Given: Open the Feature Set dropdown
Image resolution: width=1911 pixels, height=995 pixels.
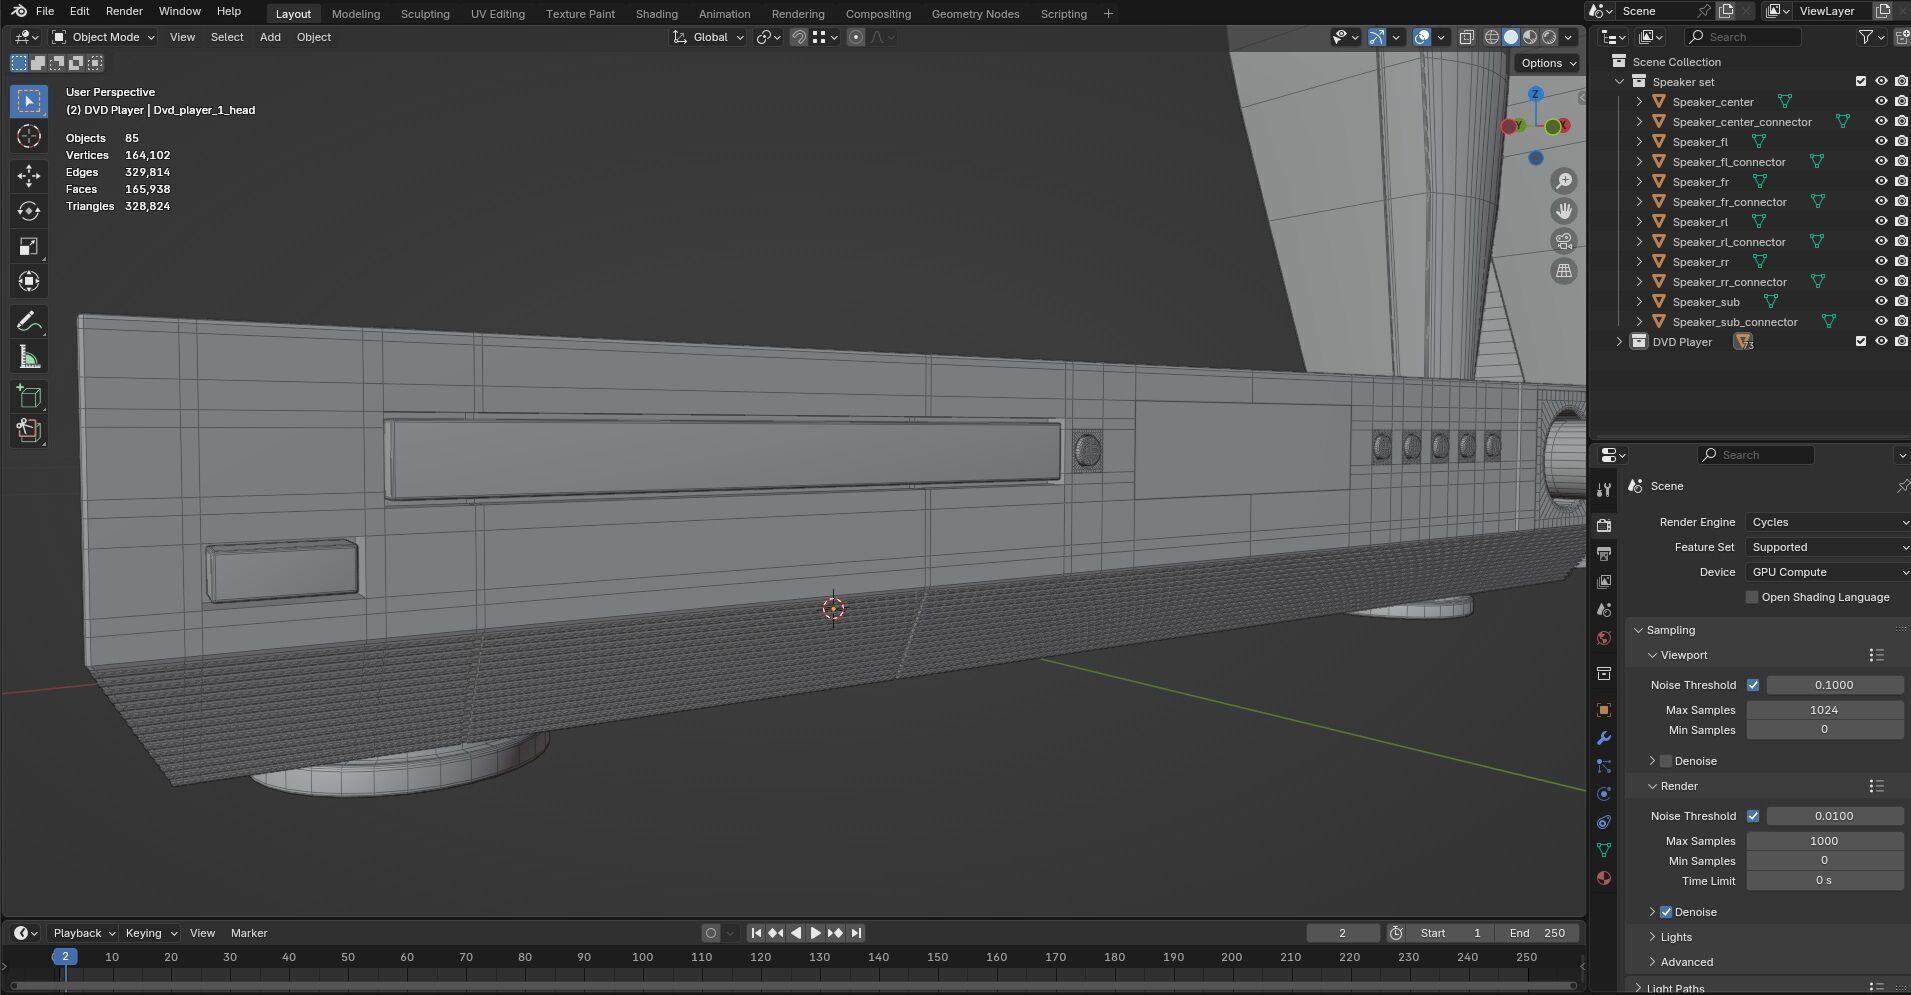Looking at the screenshot, I should click(1828, 547).
